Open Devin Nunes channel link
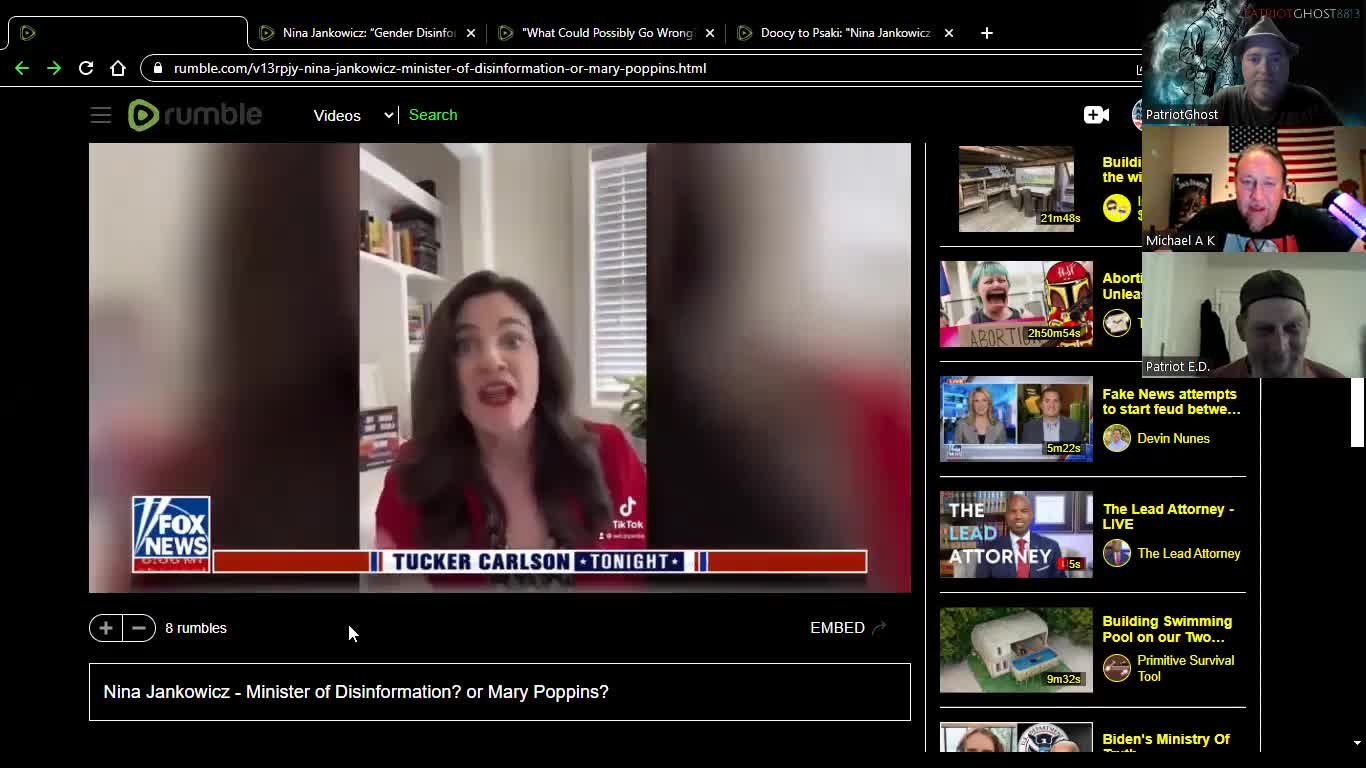This screenshot has width=1366, height=768. (x=1173, y=438)
